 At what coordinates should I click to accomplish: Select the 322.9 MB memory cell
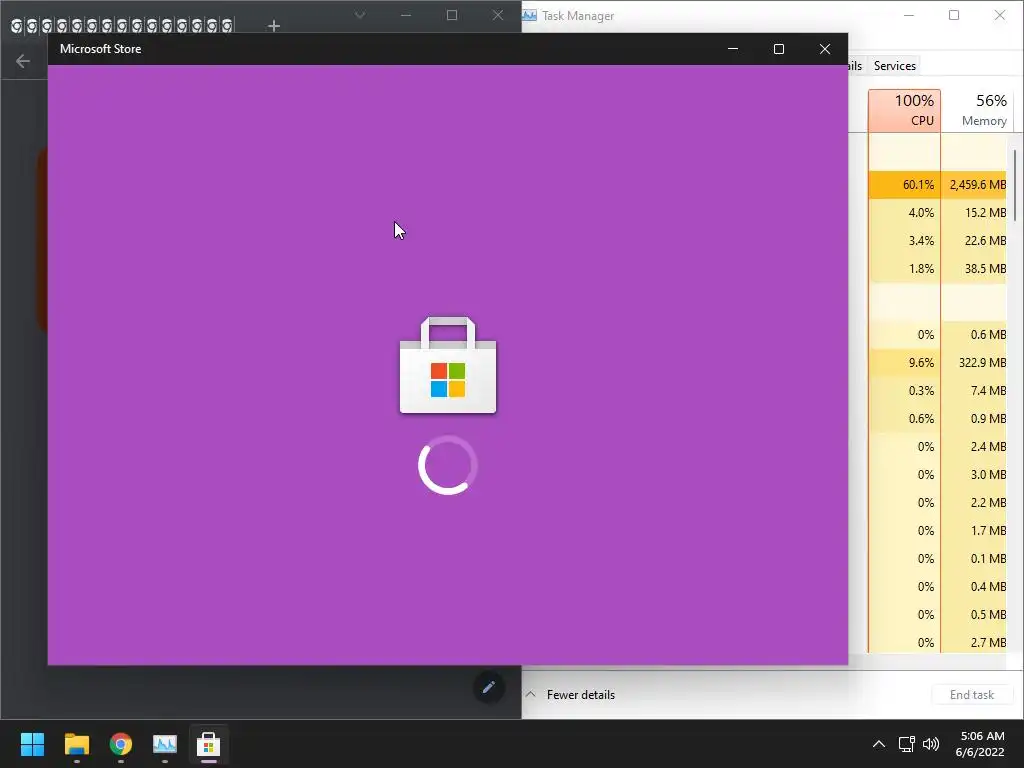[974, 363]
